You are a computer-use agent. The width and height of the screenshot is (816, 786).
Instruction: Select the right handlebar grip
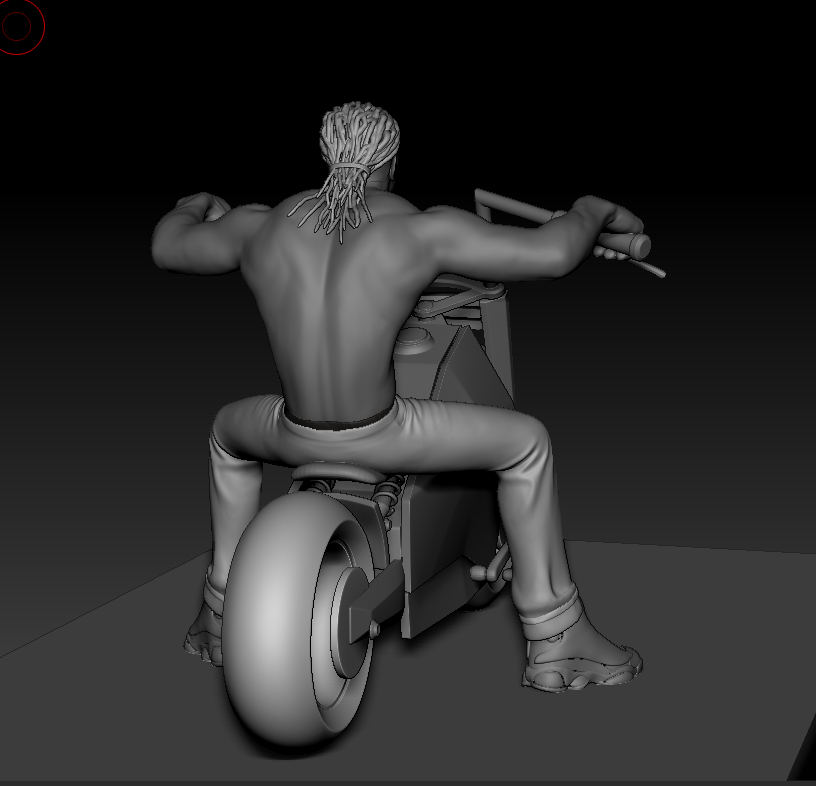(x=625, y=245)
